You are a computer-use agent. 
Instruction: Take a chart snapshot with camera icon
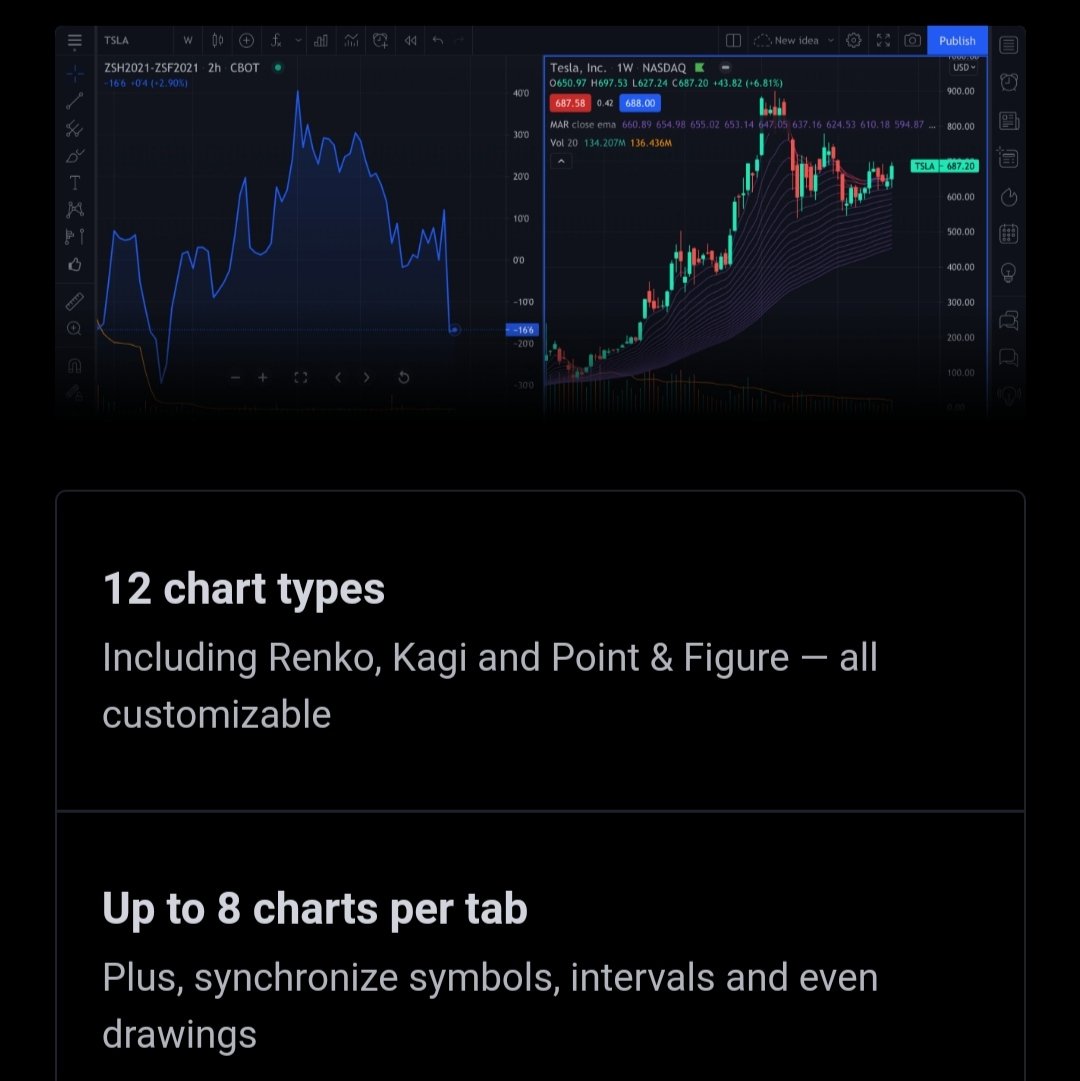pos(912,41)
